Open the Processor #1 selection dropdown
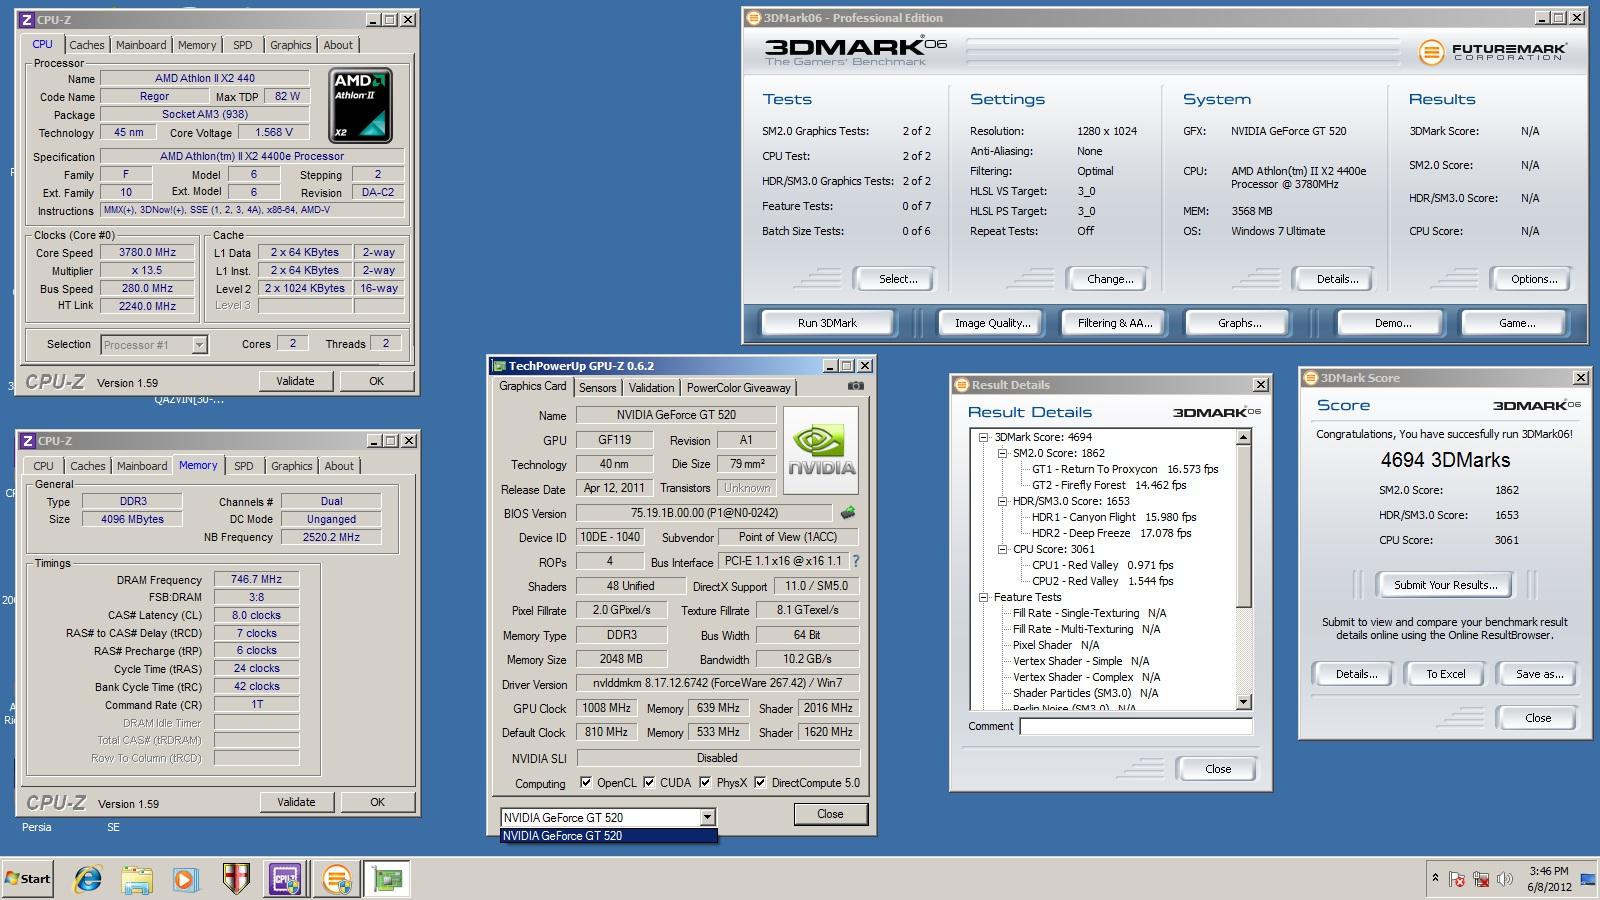The image size is (1600, 900). click(199, 344)
